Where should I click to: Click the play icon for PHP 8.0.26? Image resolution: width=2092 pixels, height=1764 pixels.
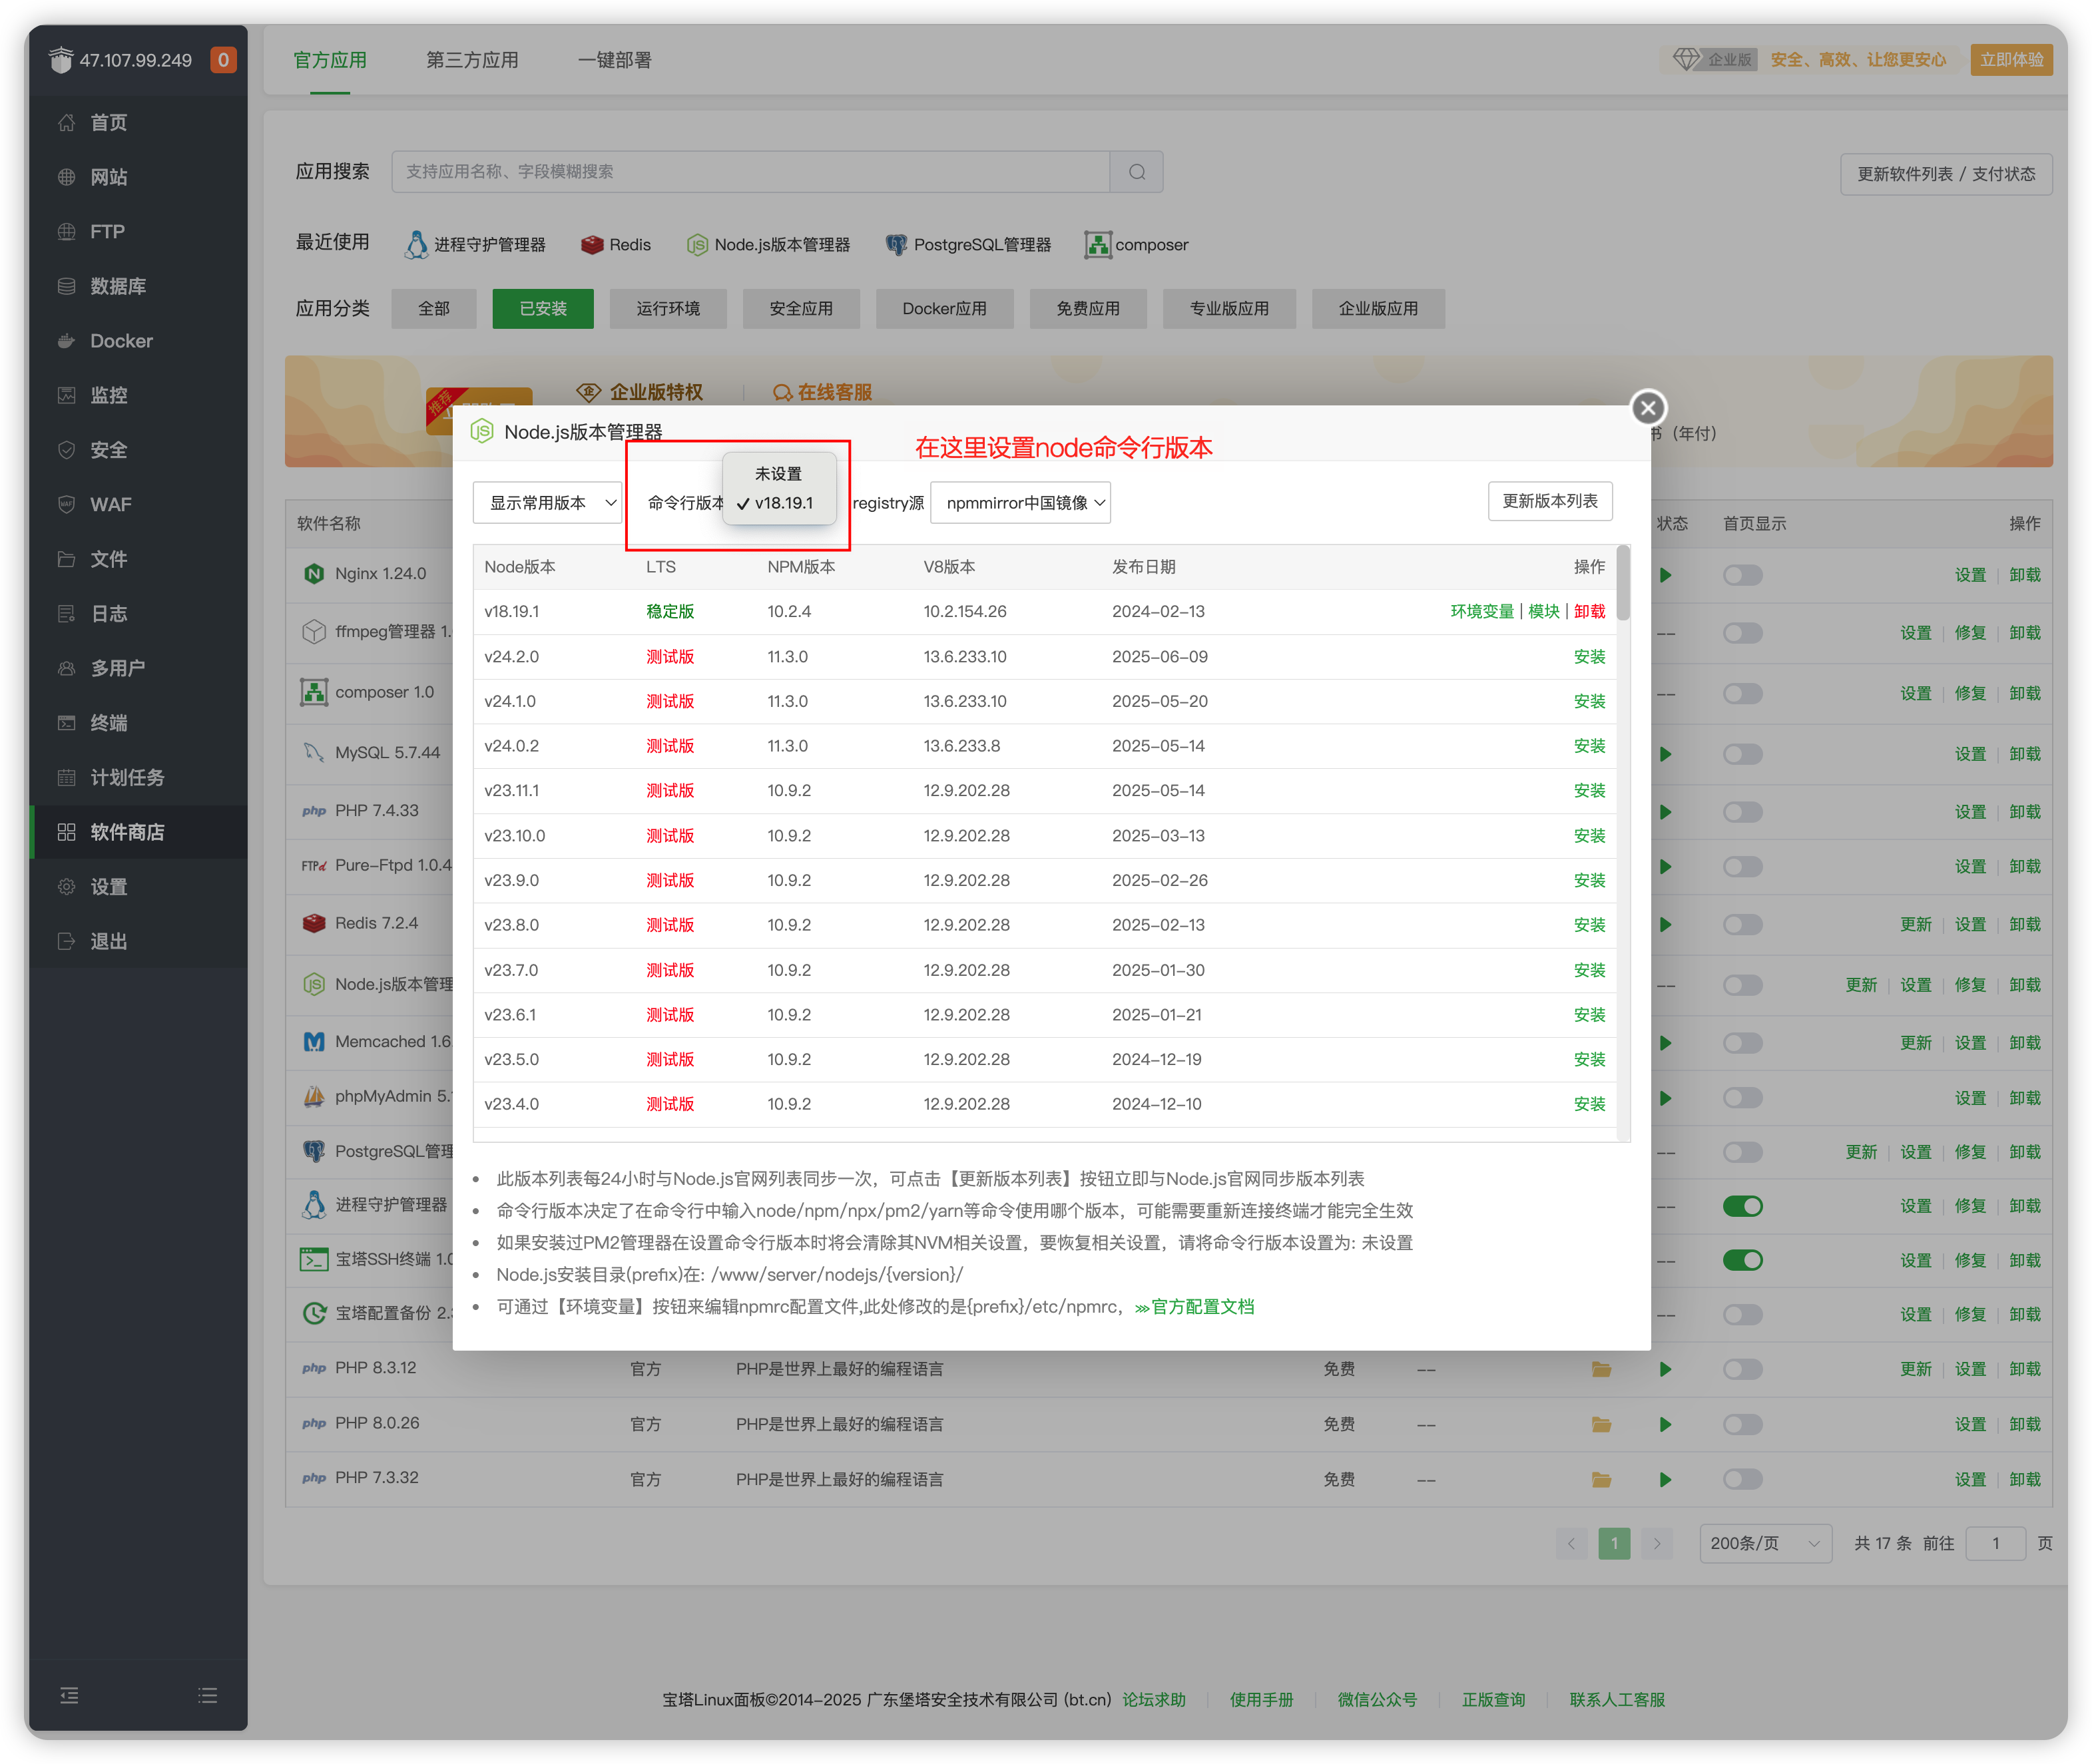[1665, 1424]
